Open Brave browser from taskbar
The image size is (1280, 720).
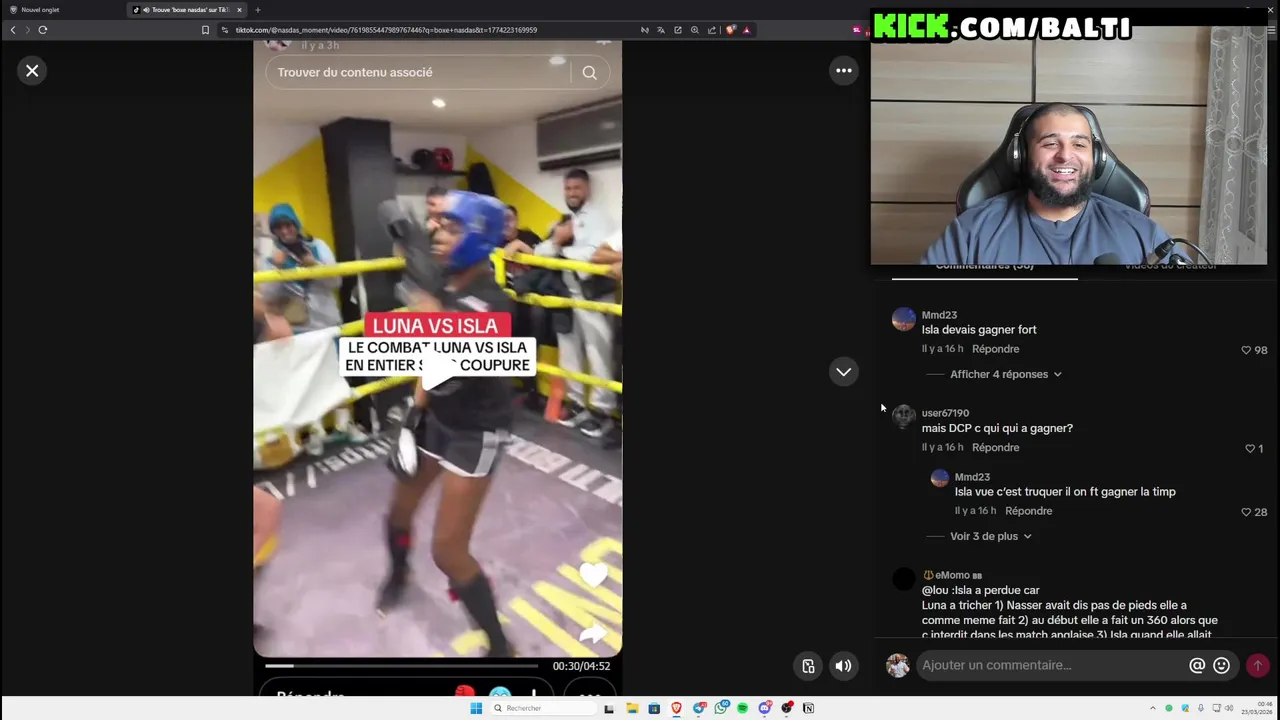click(676, 708)
